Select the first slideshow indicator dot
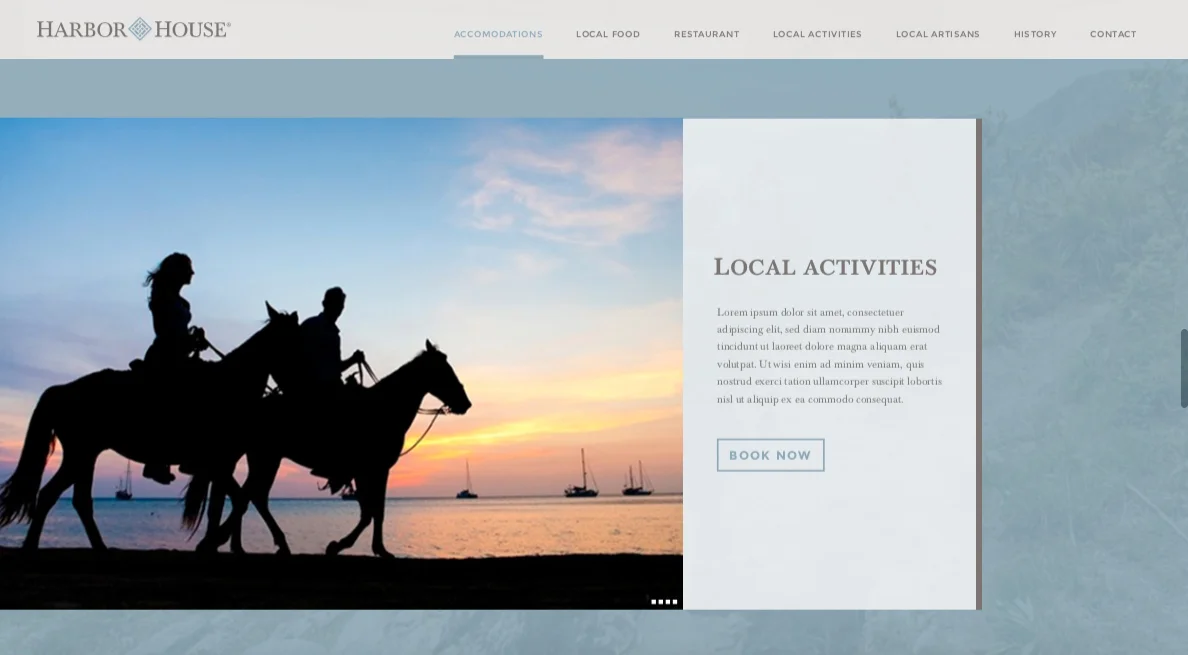1188x655 pixels. [654, 602]
